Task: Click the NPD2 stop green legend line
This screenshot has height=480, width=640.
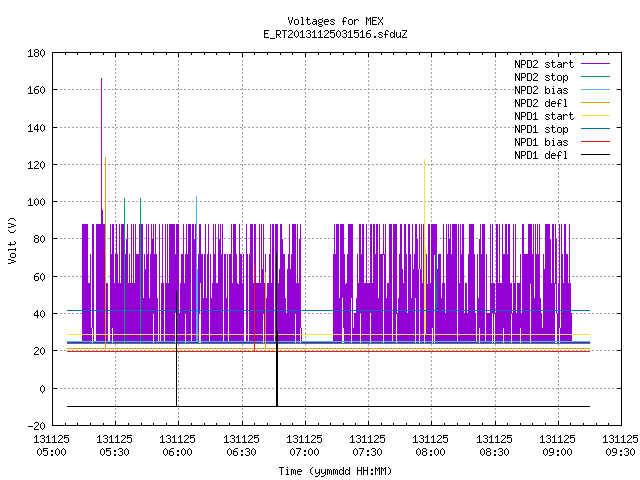Action: point(595,76)
